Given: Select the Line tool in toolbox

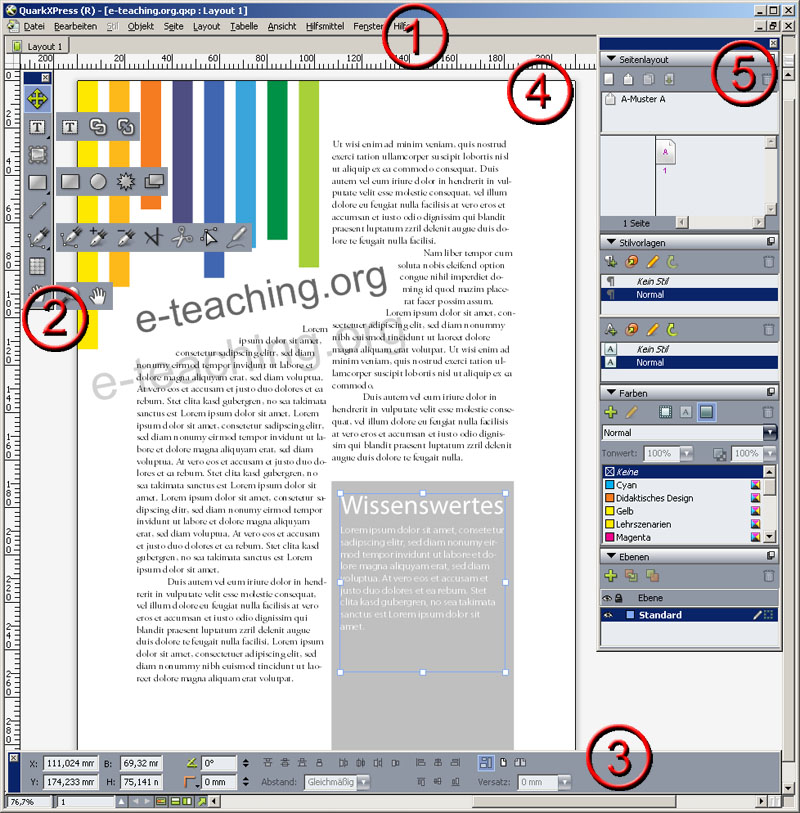Looking at the screenshot, I should (37, 210).
